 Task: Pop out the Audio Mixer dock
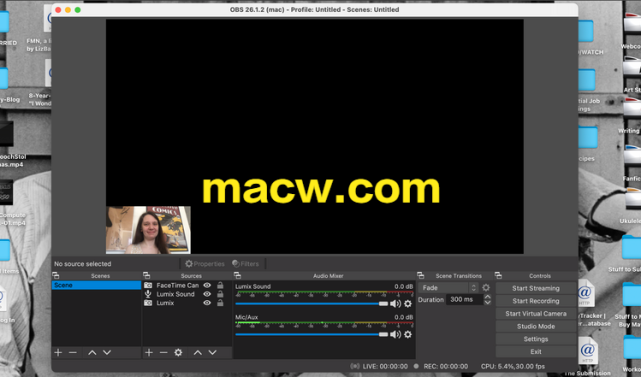(x=238, y=276)
